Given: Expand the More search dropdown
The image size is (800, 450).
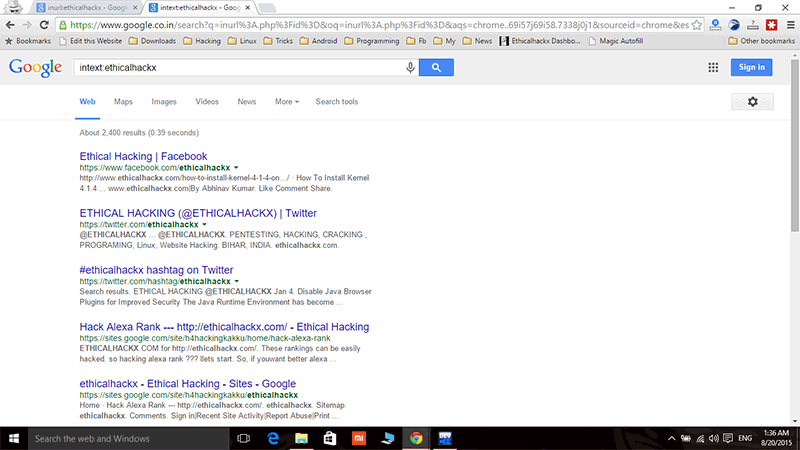Looking at the screenshot, I should (x=287, y=102).
